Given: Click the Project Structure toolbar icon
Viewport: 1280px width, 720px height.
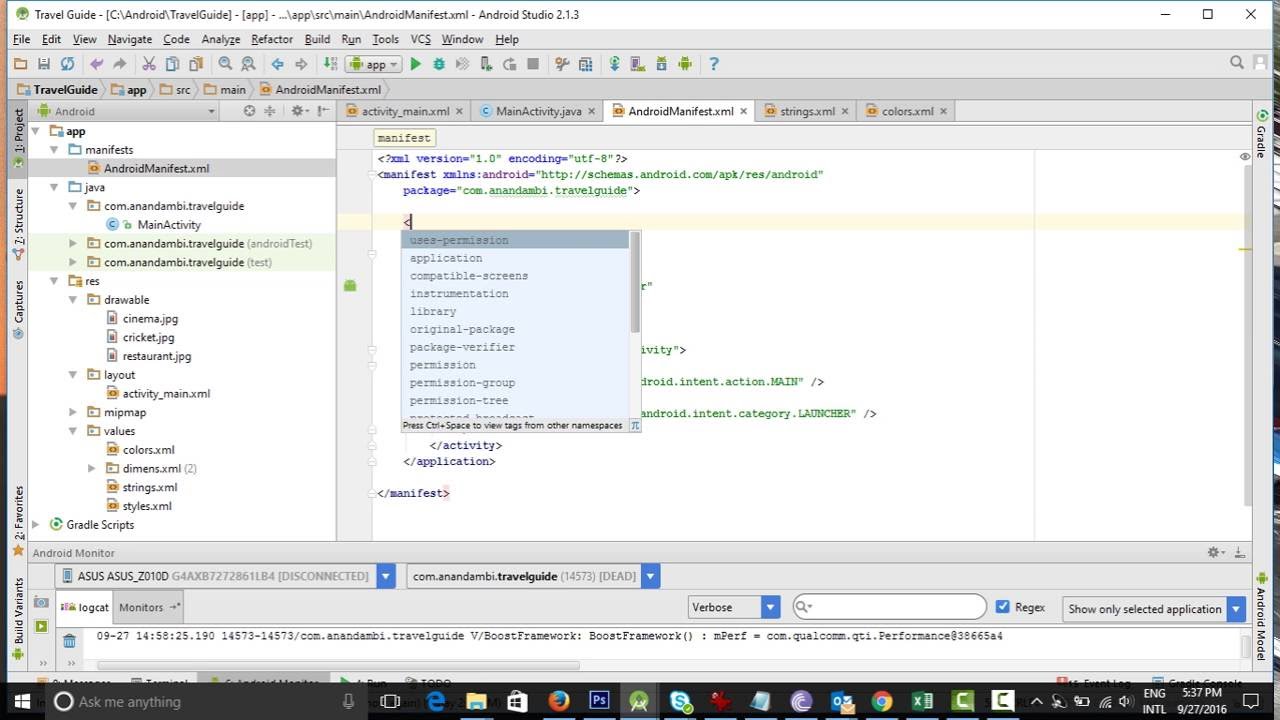Looking at the screenshot, I should [585, 64].
